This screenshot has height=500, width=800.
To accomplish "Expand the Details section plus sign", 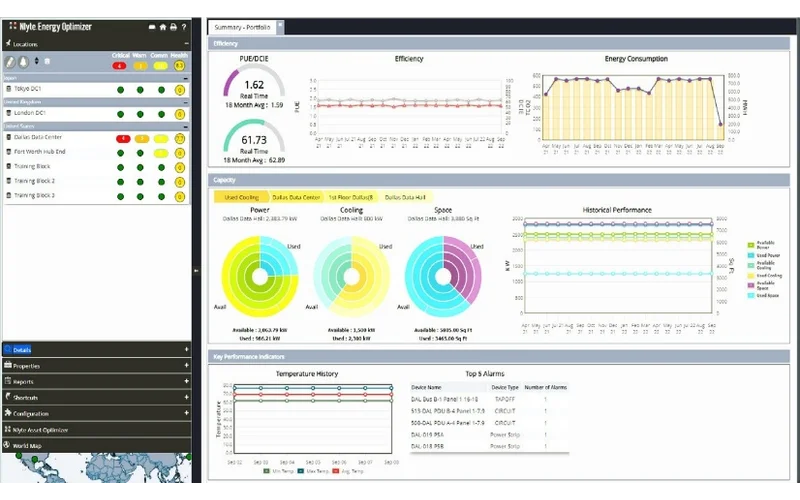I will [x=186, y=349].
